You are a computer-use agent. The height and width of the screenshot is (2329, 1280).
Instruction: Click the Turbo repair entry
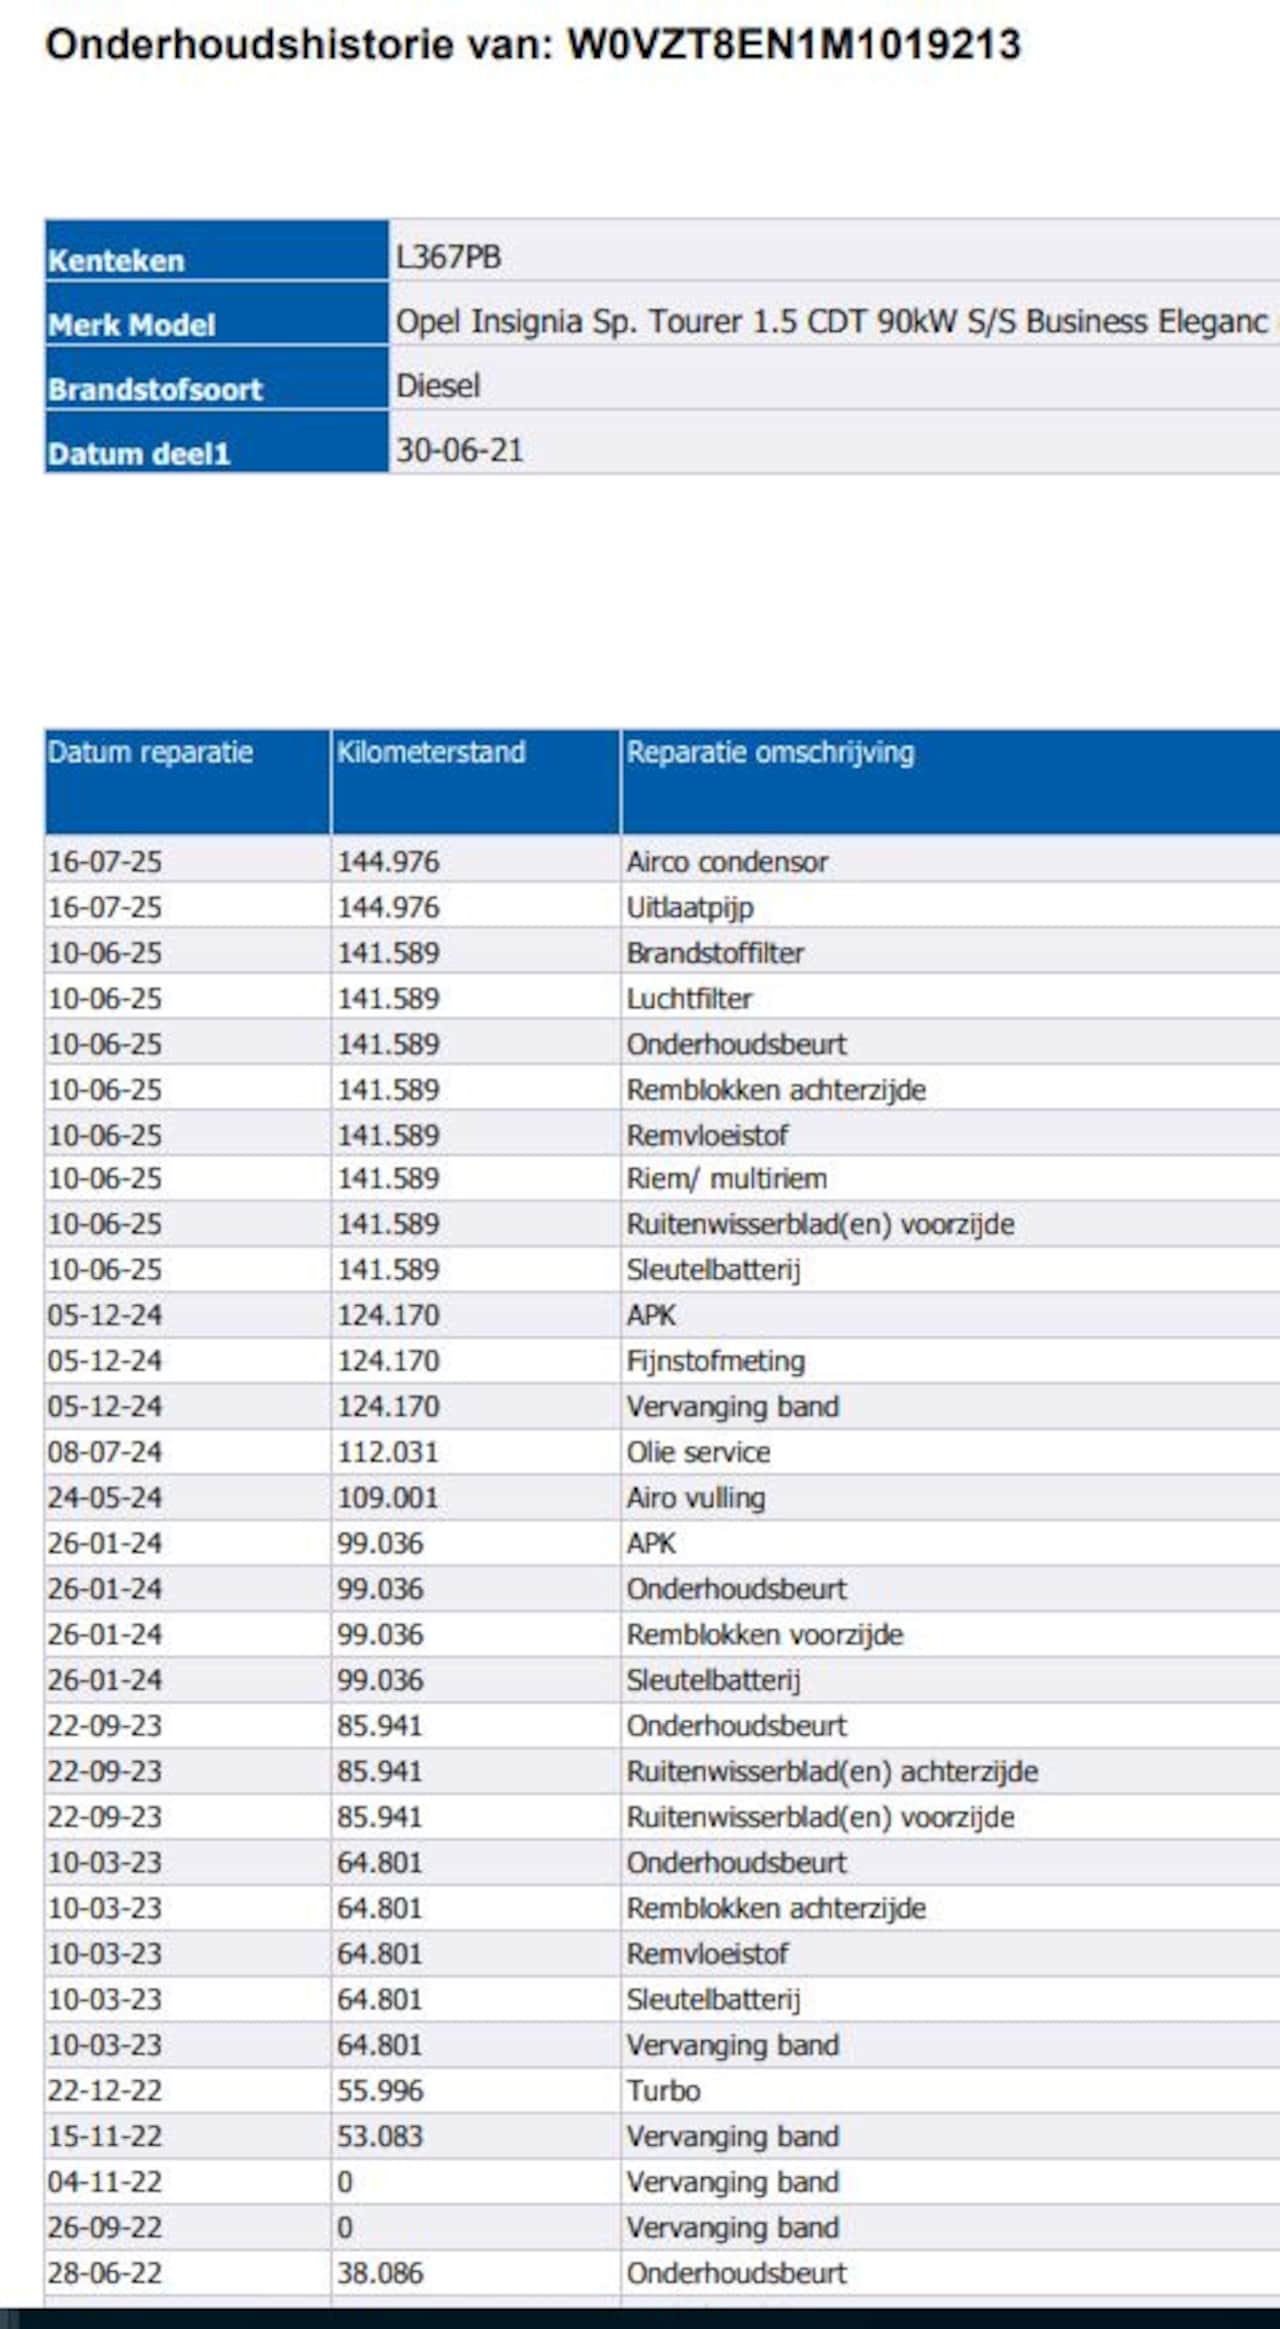(x=663, y=2091)
